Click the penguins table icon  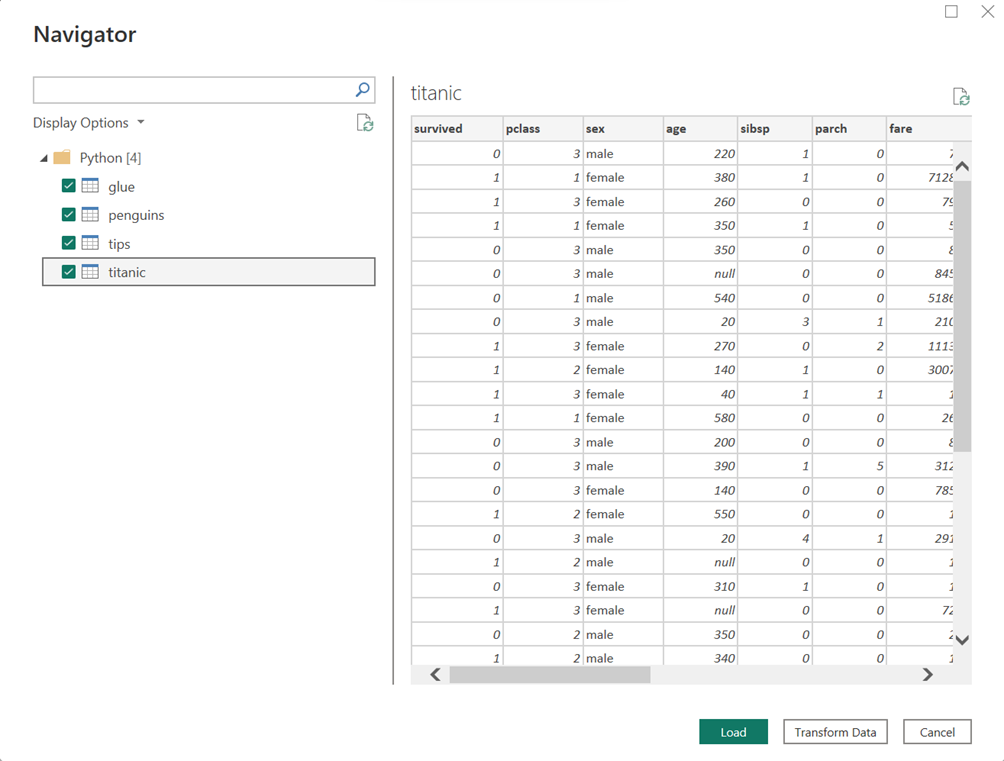point(90,215)
